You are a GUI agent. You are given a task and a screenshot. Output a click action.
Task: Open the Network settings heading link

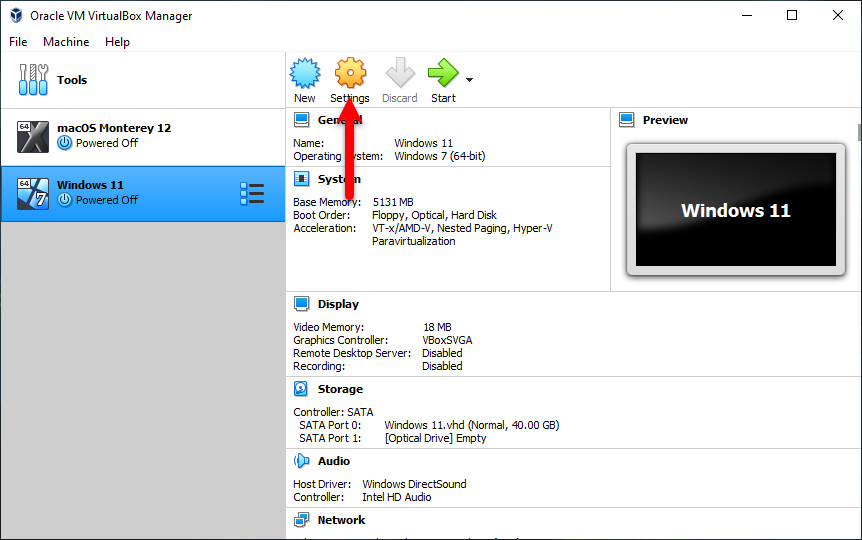[x=341, y=520]
